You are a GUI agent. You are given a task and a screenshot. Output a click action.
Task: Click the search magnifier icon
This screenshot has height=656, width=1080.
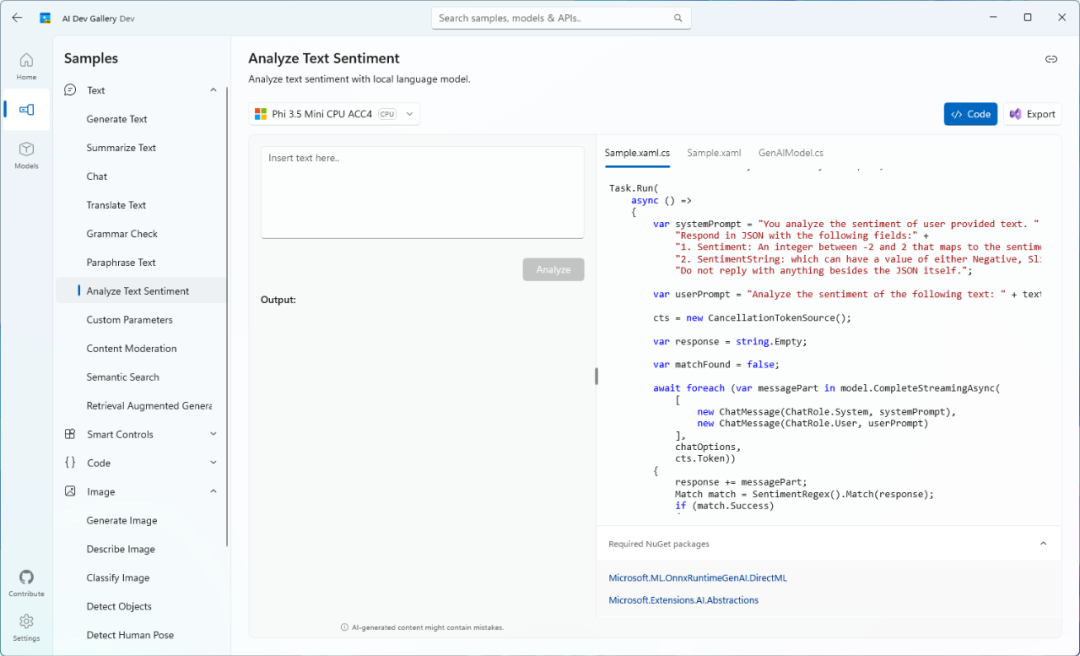pyautogui.click(x=678, y=18)
